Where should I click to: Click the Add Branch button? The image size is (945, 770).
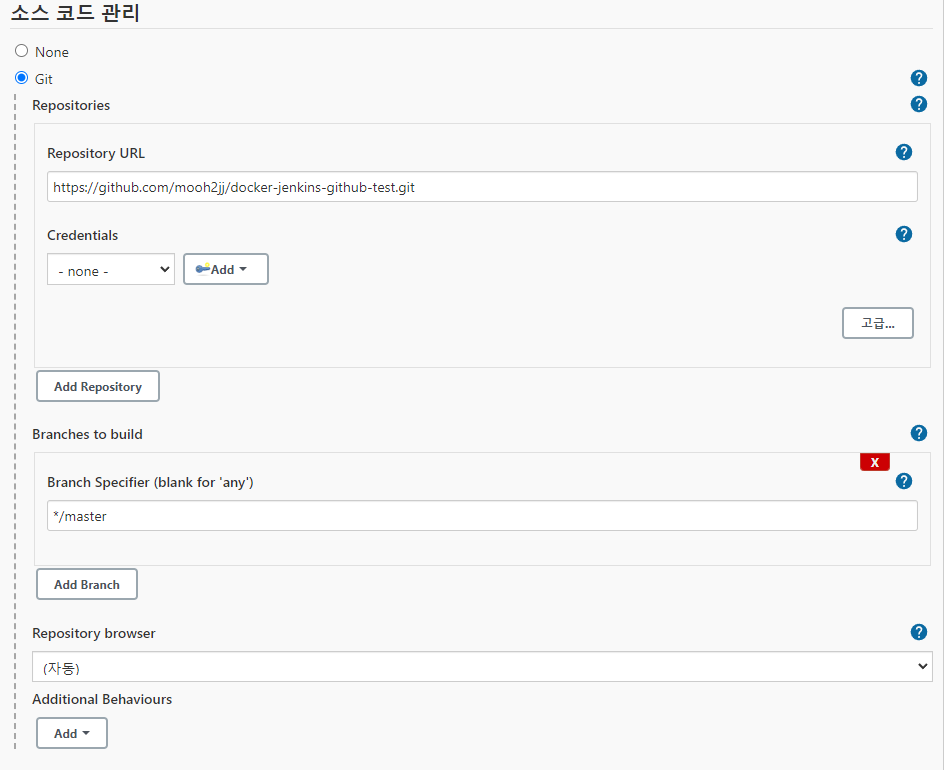pyautogui.click(x=86, y=584)
